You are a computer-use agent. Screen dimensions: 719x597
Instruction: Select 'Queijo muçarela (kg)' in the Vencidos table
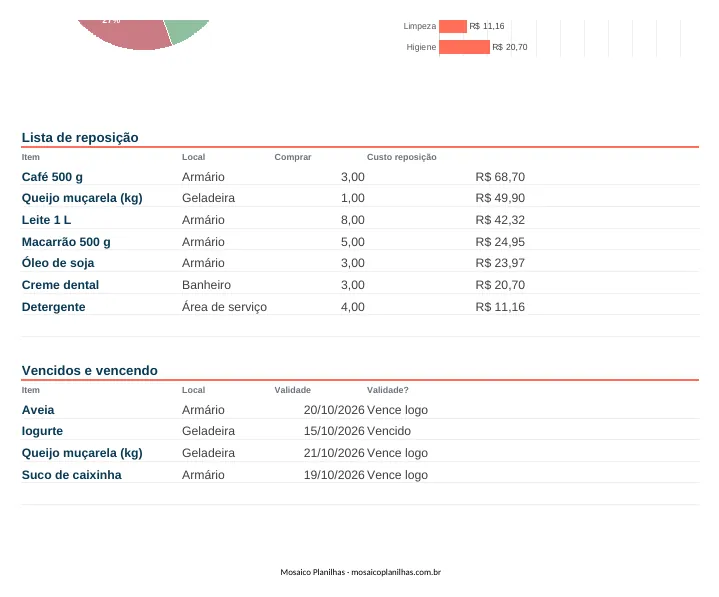82,453
